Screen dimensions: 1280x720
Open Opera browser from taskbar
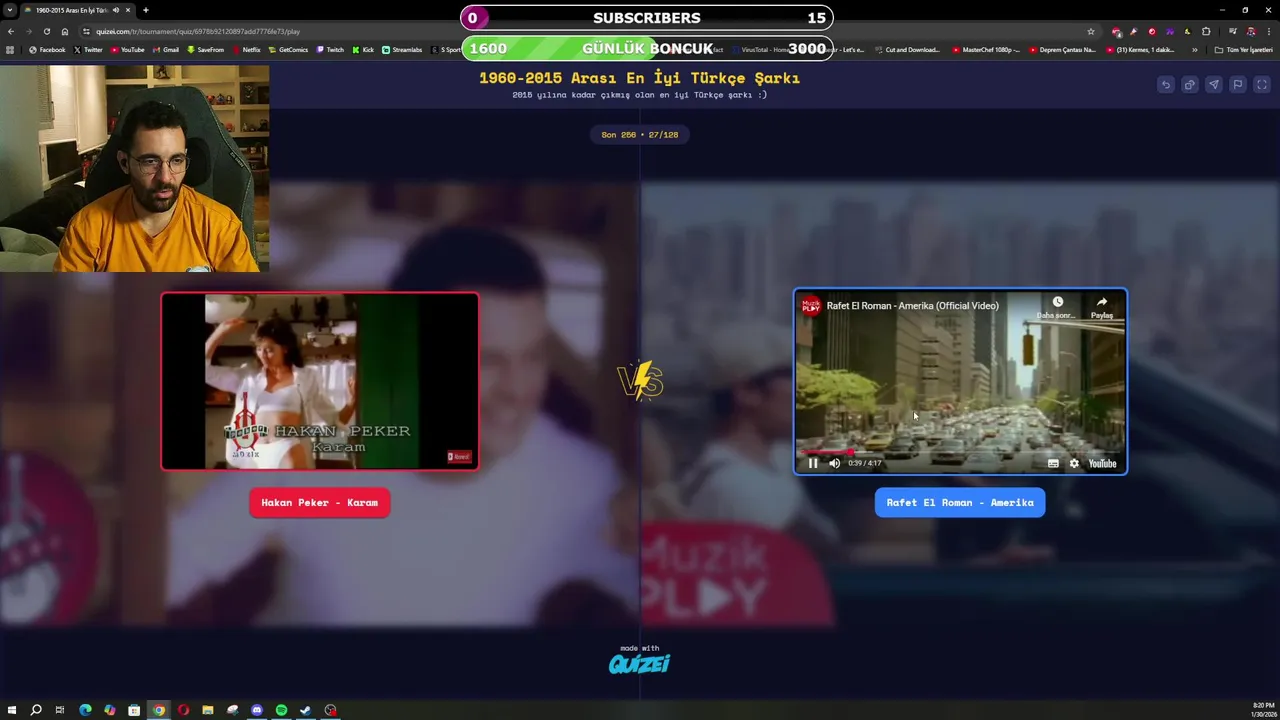183,710
